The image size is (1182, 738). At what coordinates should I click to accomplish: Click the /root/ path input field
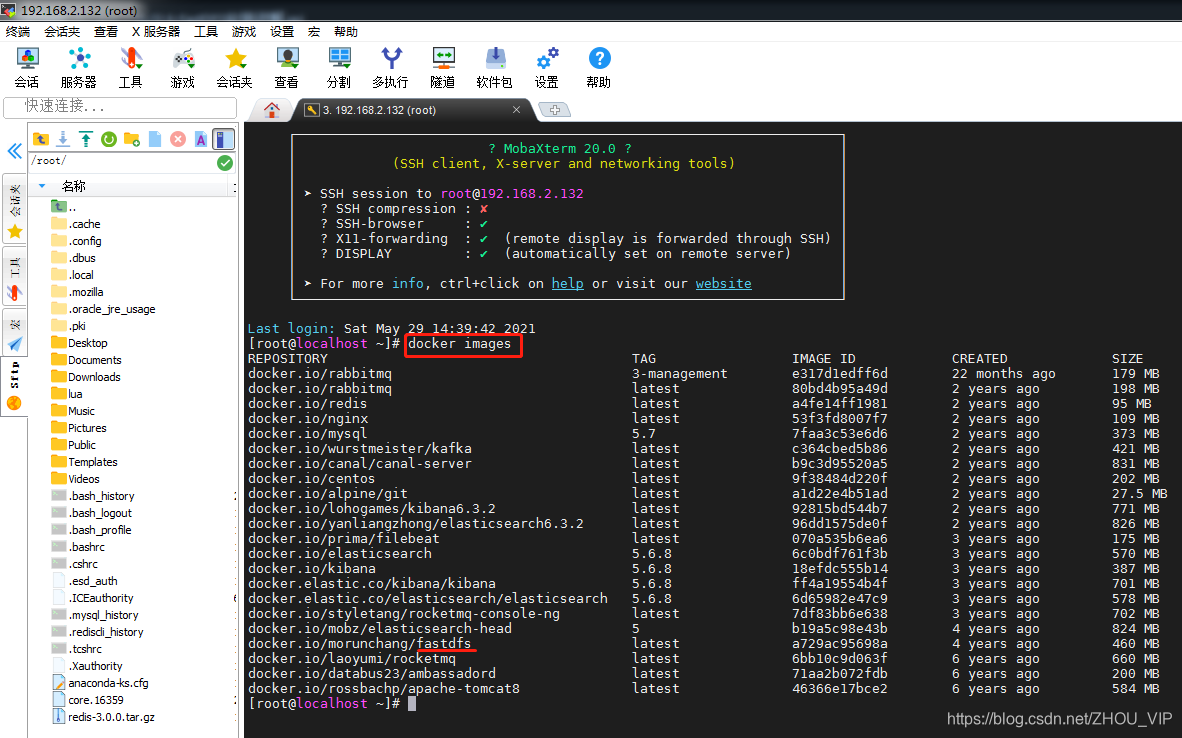[122, 161]
